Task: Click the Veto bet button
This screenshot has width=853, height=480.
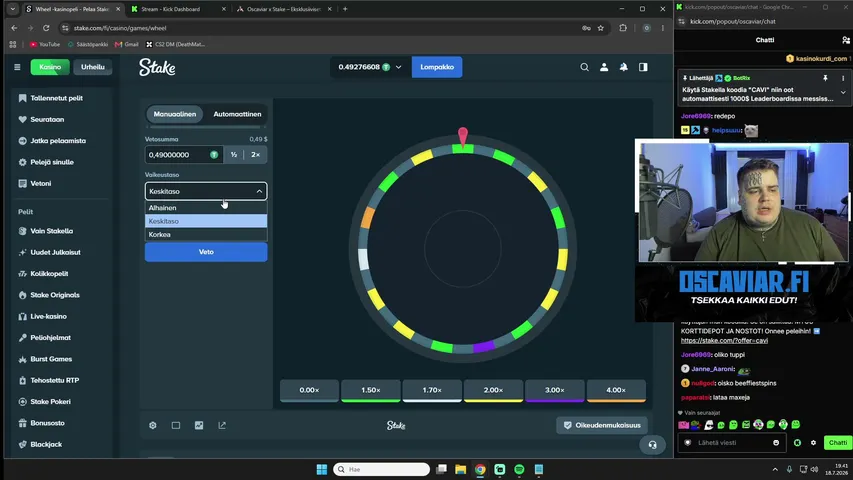Action: [206, 252]
